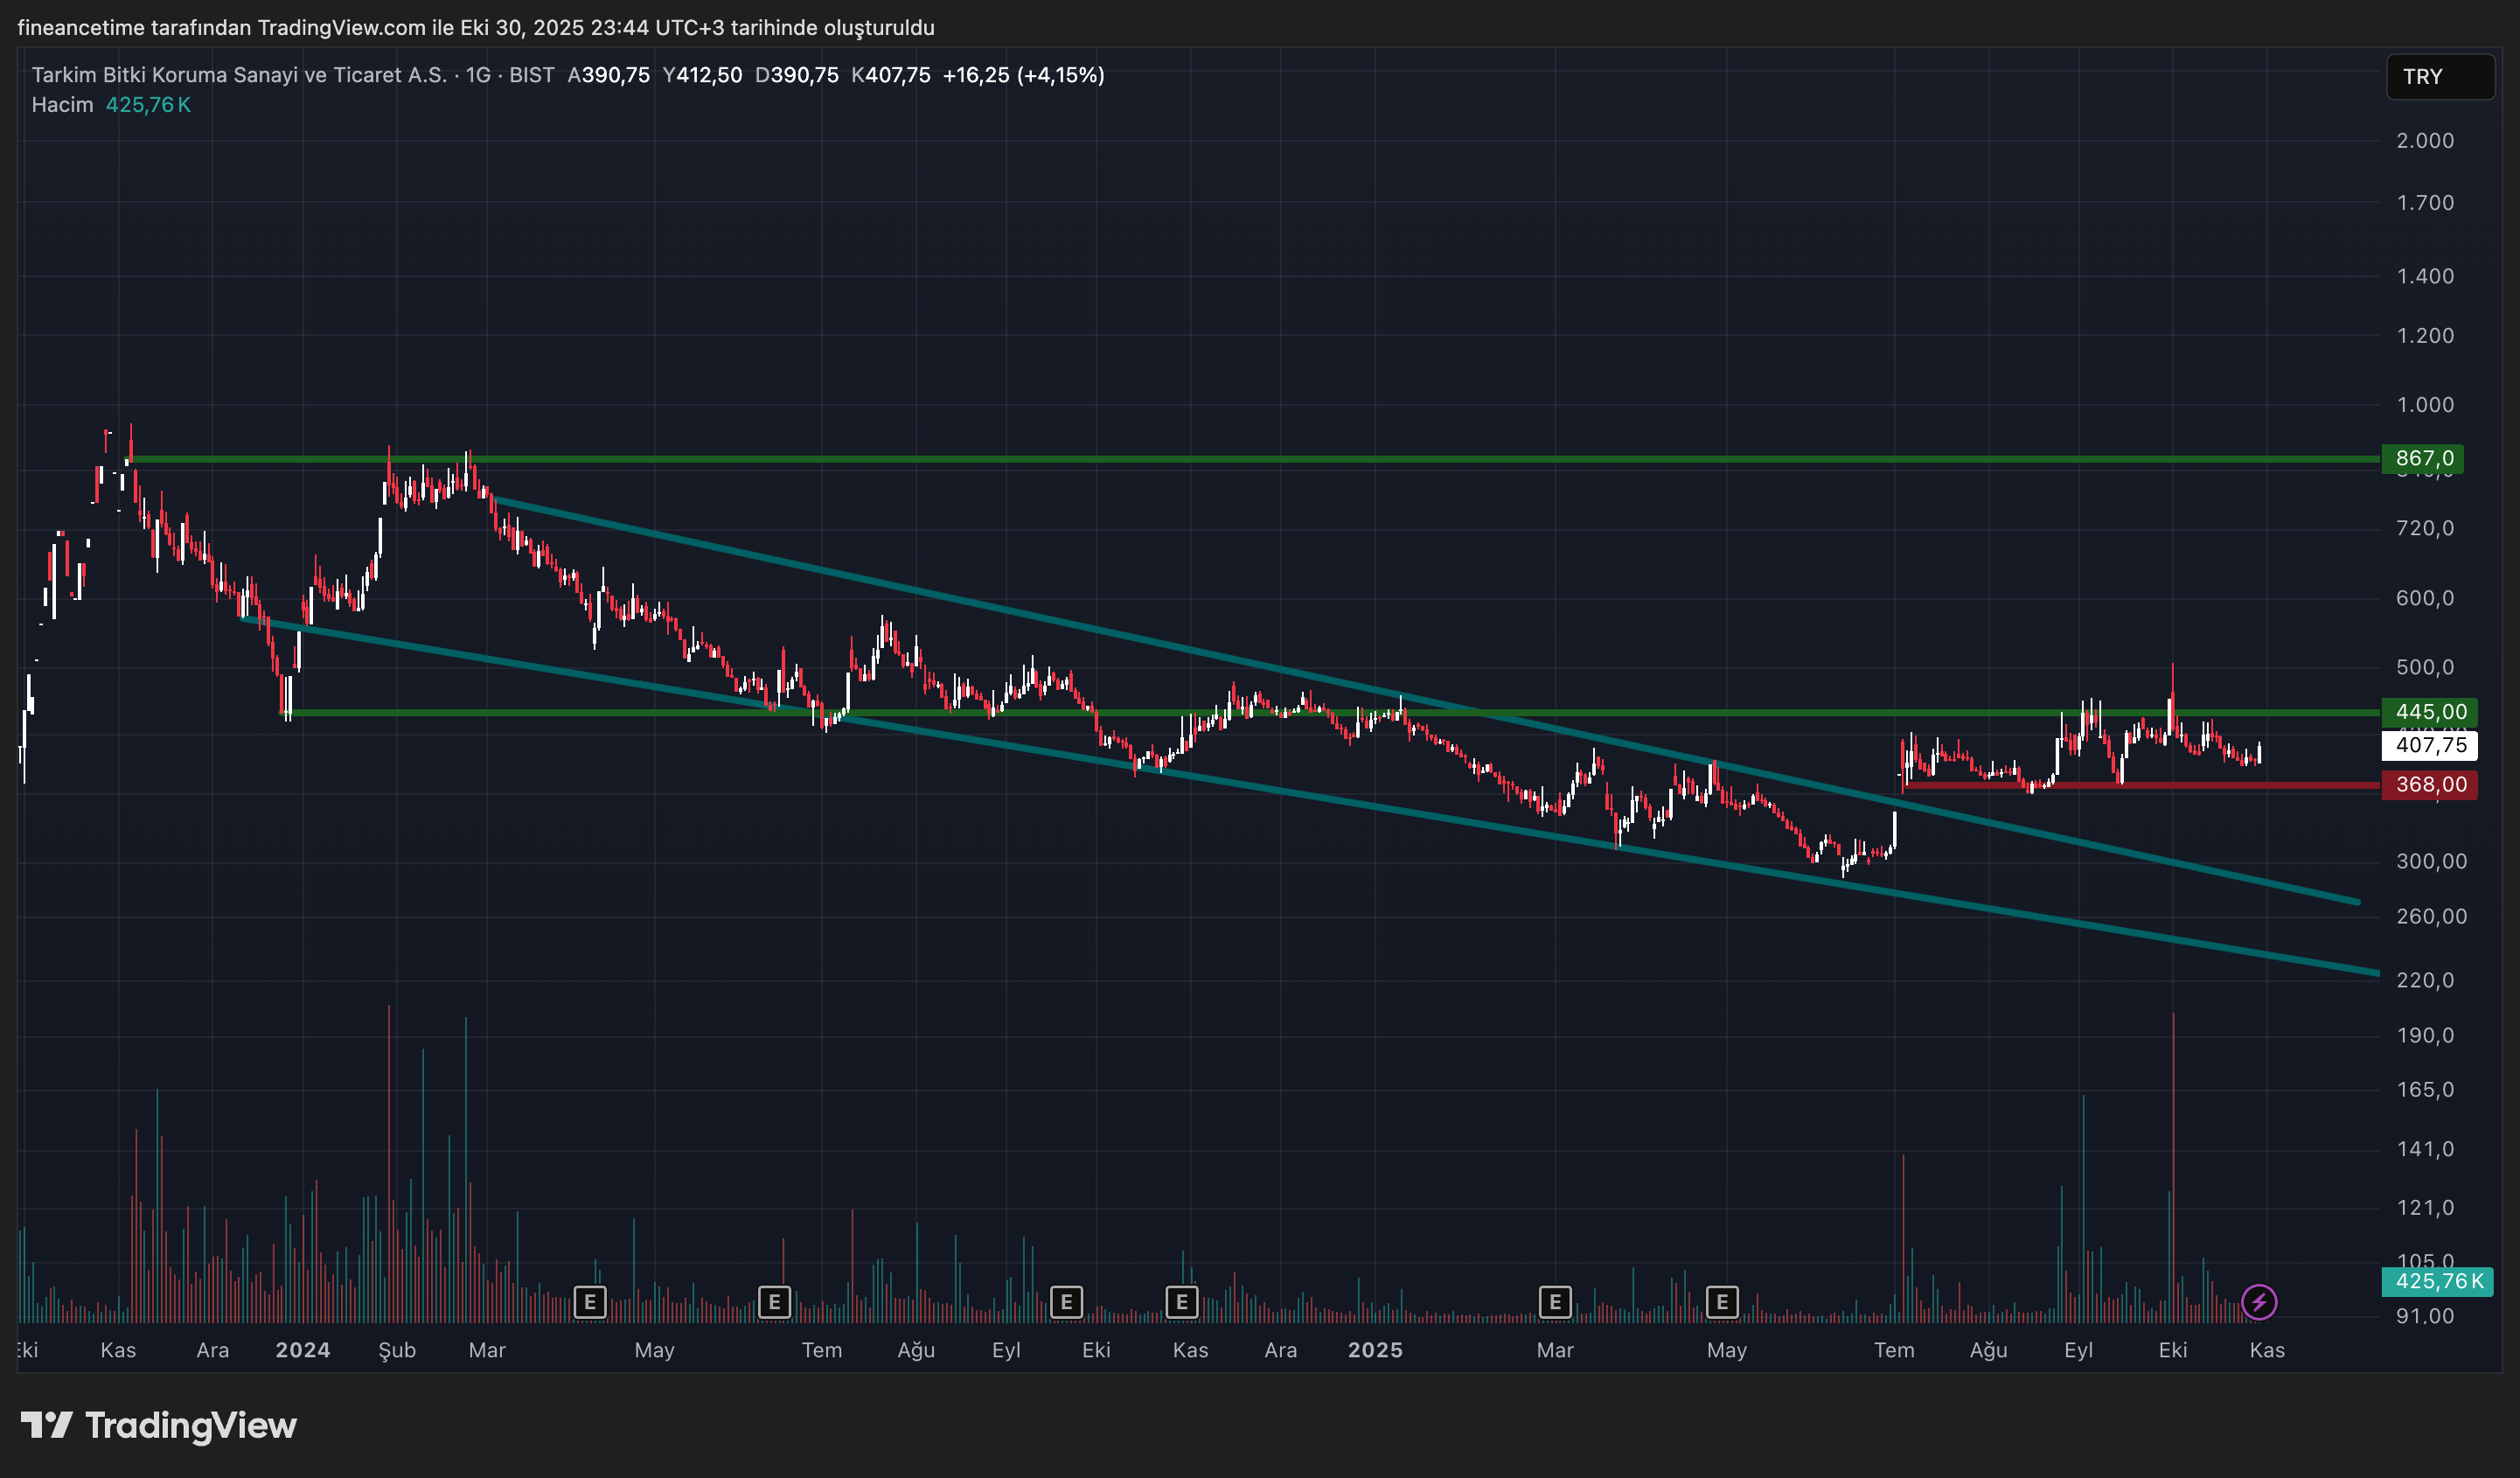Open the TRY currency selector

click(x=2440, y=77)
